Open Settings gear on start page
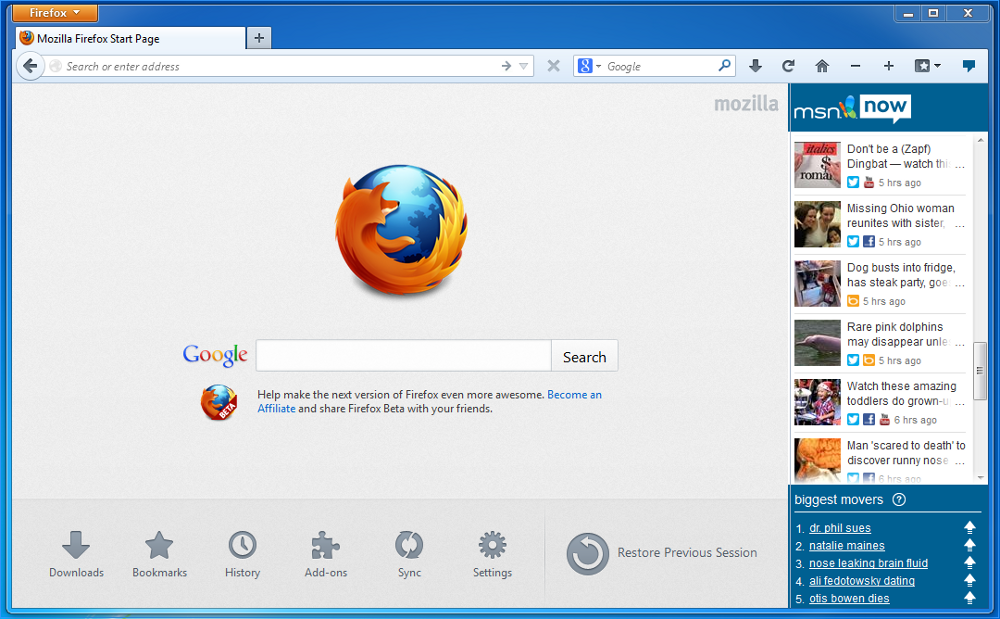This screenshot has width=1000, height=619. [492, 554]
